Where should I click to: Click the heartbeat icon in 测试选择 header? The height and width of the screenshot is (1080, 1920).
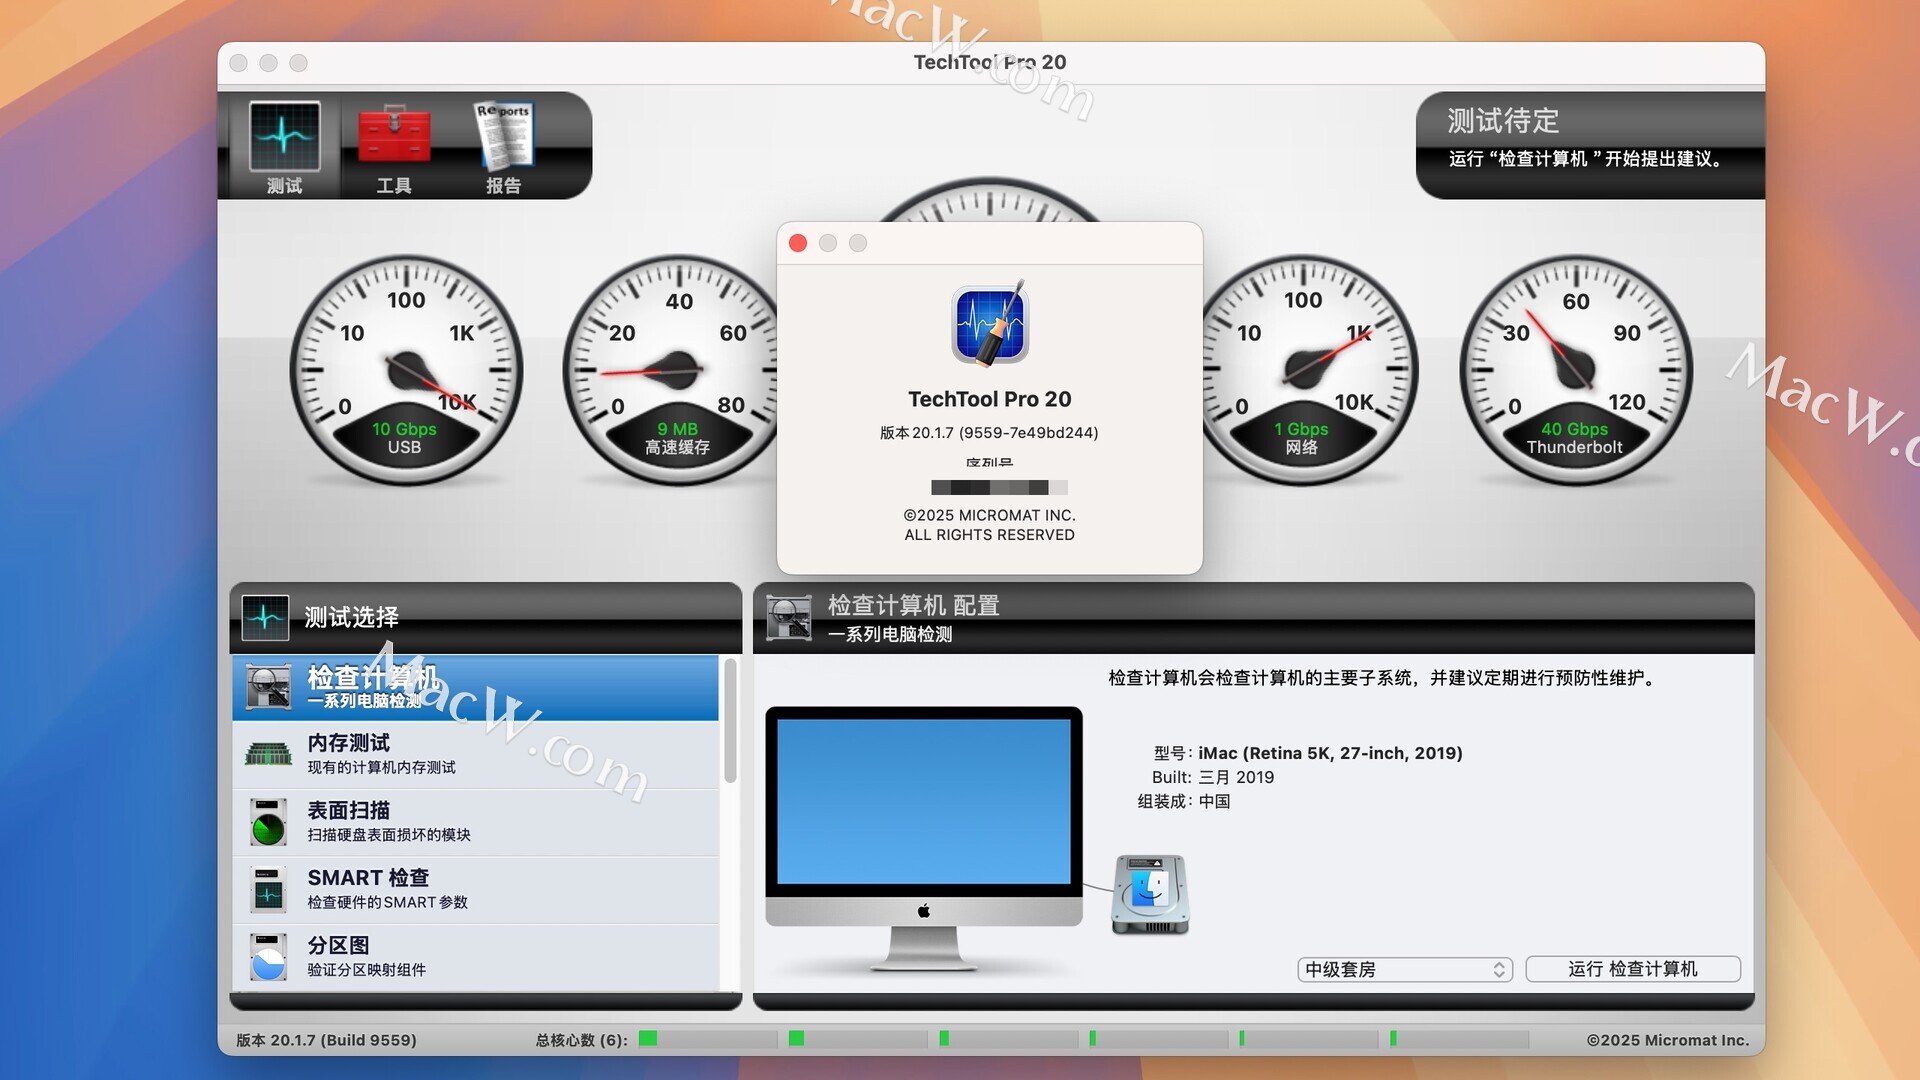coord(265,617)
